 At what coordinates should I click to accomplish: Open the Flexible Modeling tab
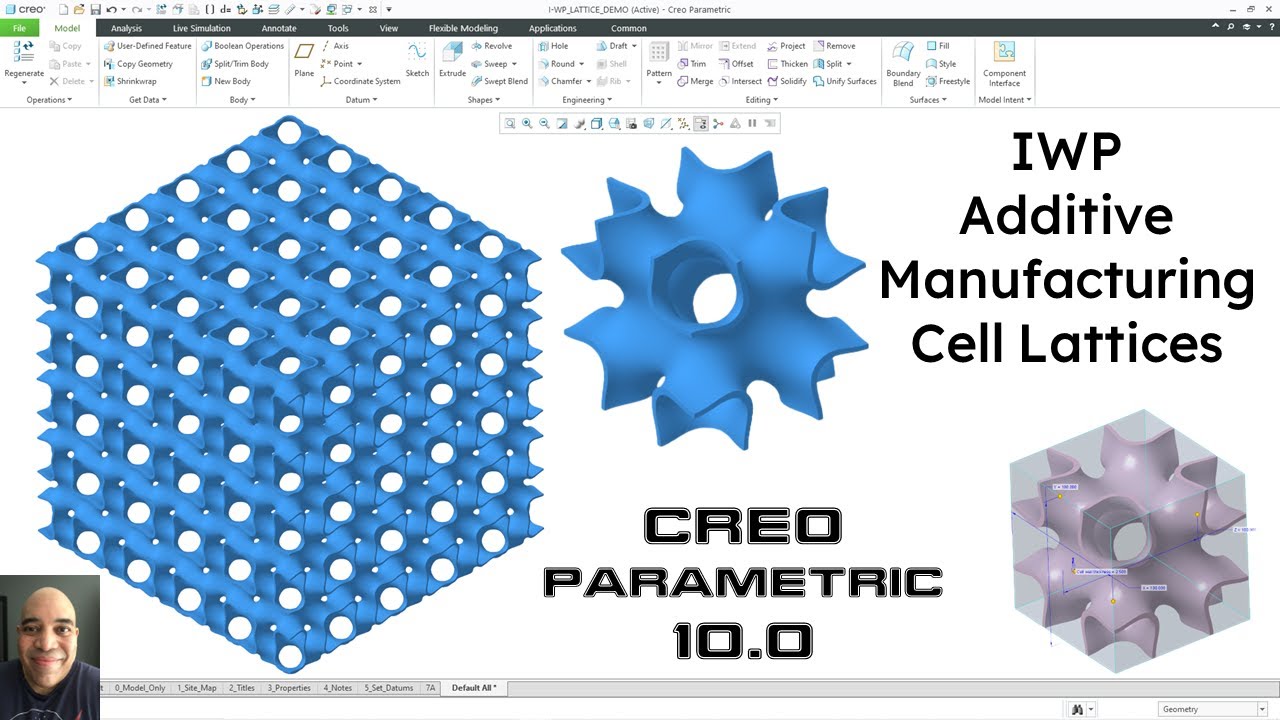click(463, 28)
